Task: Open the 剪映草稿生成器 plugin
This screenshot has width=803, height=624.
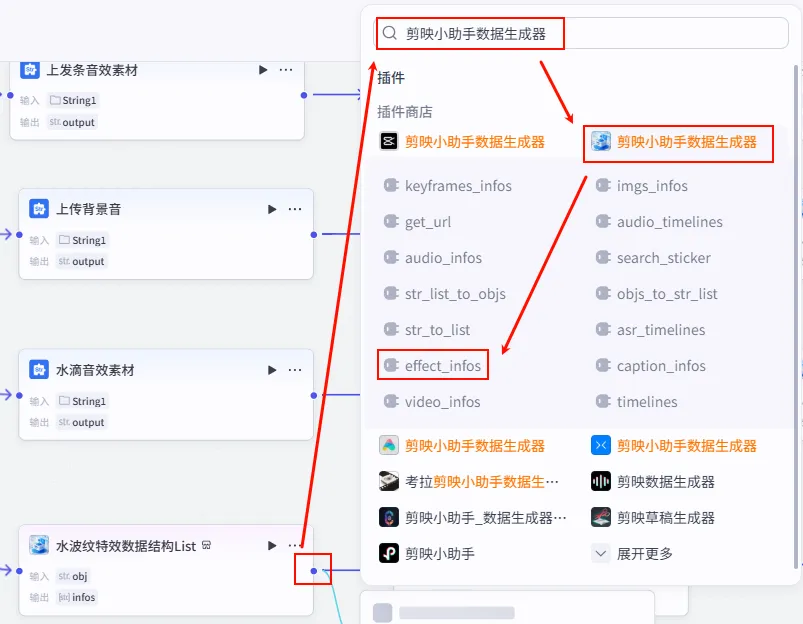Action: click(x=652, y=517)
